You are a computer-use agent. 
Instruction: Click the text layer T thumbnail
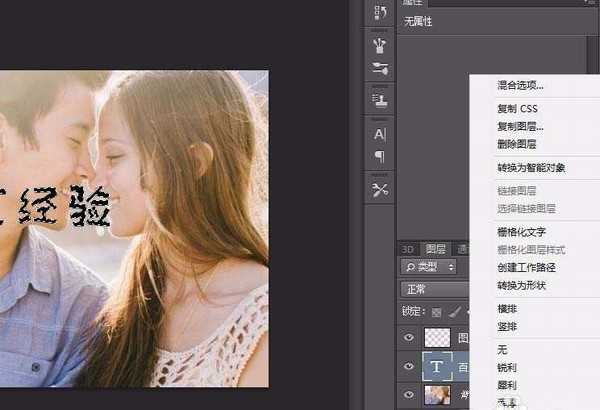click(x=438, y=367)
